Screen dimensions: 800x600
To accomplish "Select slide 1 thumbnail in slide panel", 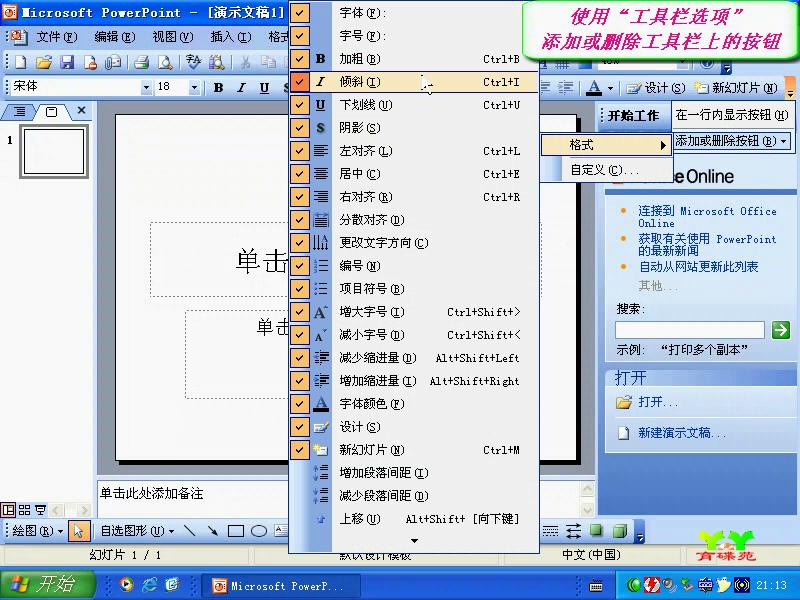I will (54, 152).
